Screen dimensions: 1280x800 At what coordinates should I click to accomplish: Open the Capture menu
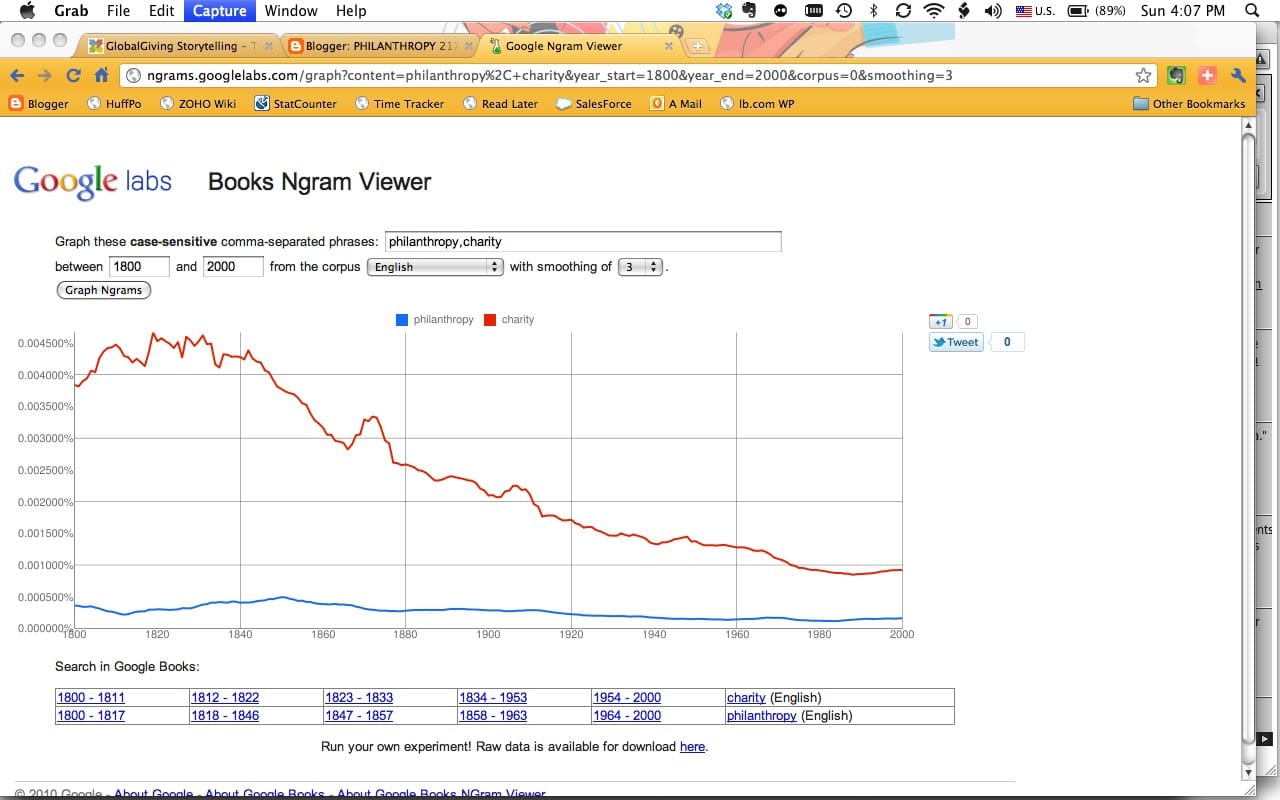coord(219,11)
